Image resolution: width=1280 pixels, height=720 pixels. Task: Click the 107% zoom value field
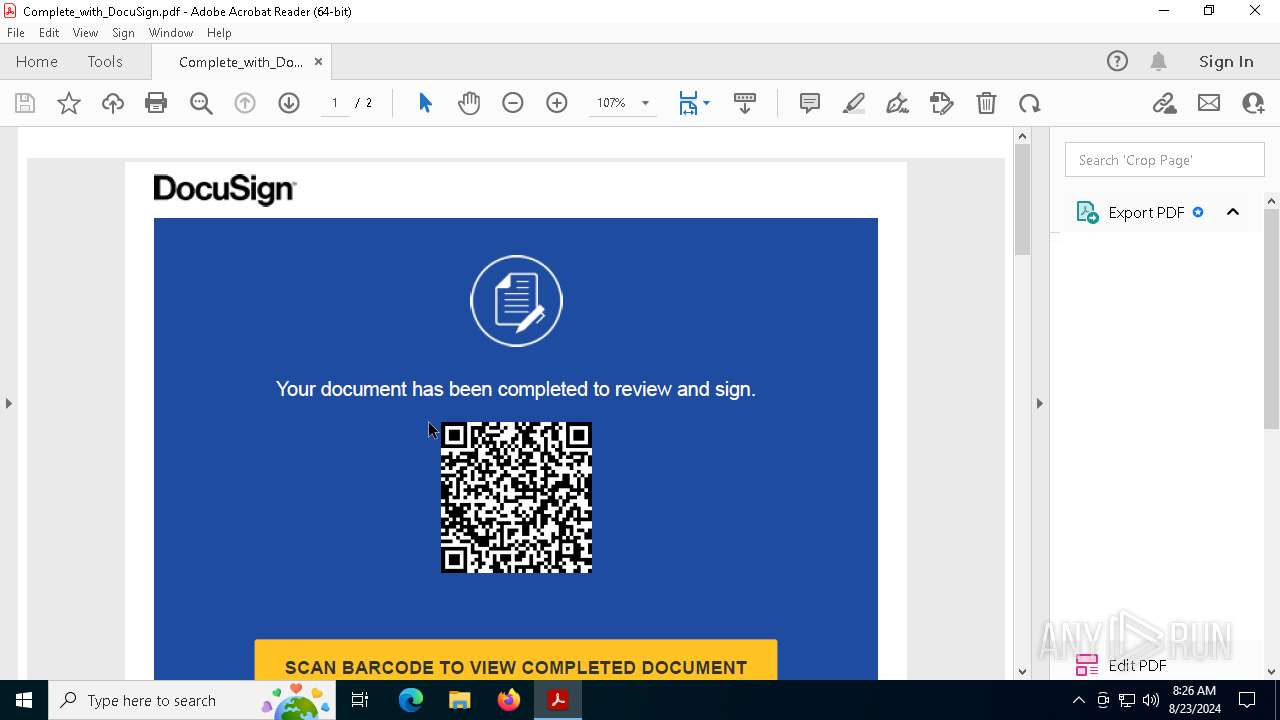(611, 103)
